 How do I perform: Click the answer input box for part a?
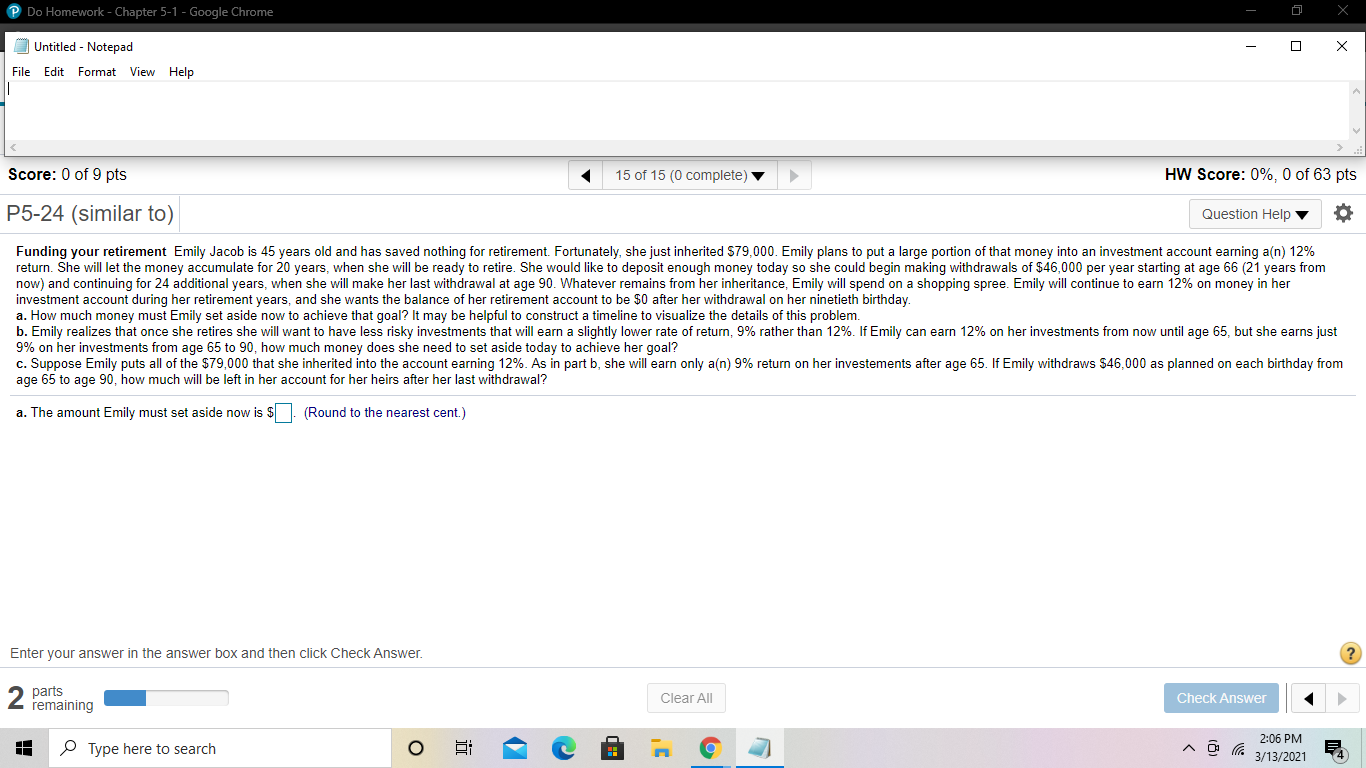pos(282,412)
